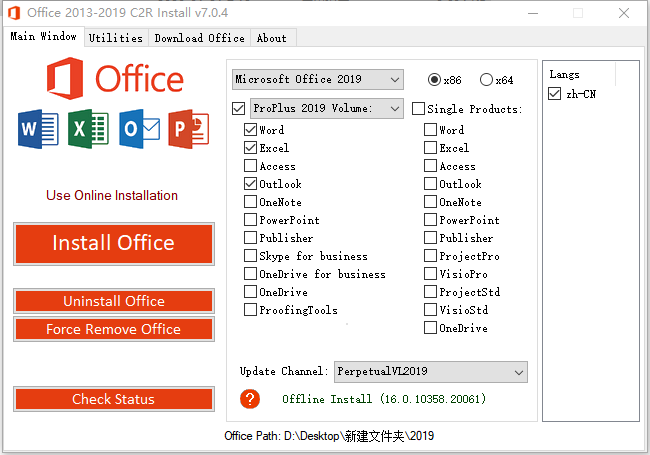Uncheck Excel in the ProPlus list
Image resolution: width=650 pixels, height=455 pixels.
point(250,148)
